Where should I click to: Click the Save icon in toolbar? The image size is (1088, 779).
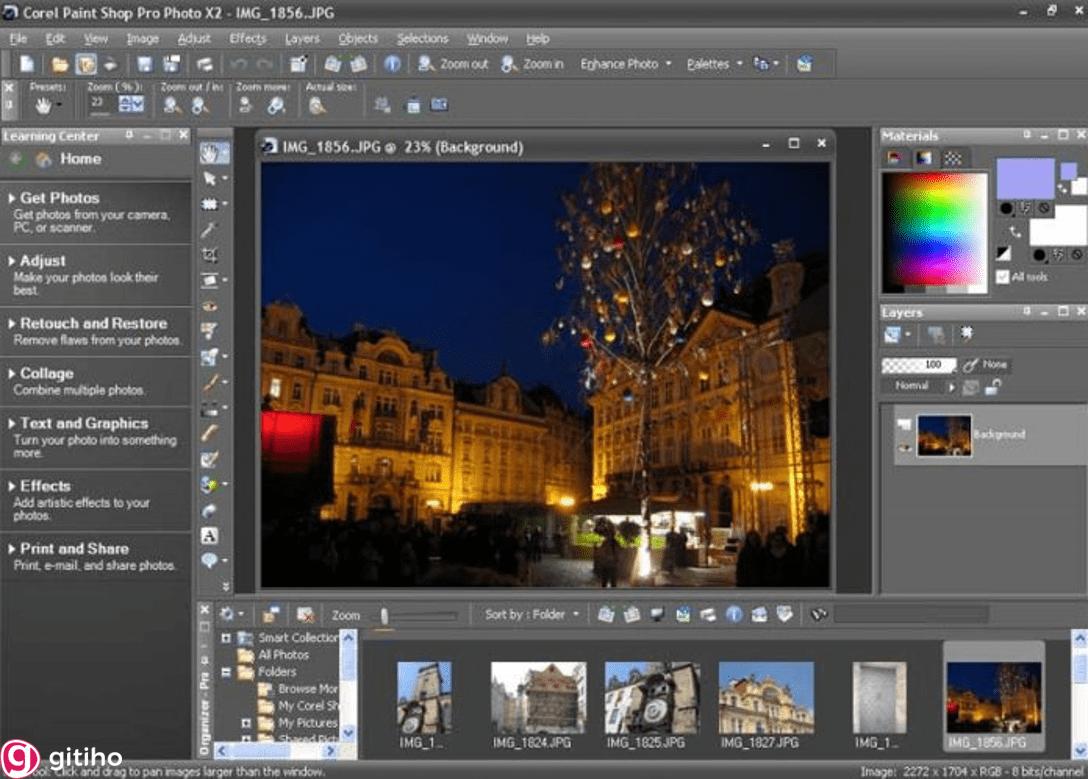145,64
